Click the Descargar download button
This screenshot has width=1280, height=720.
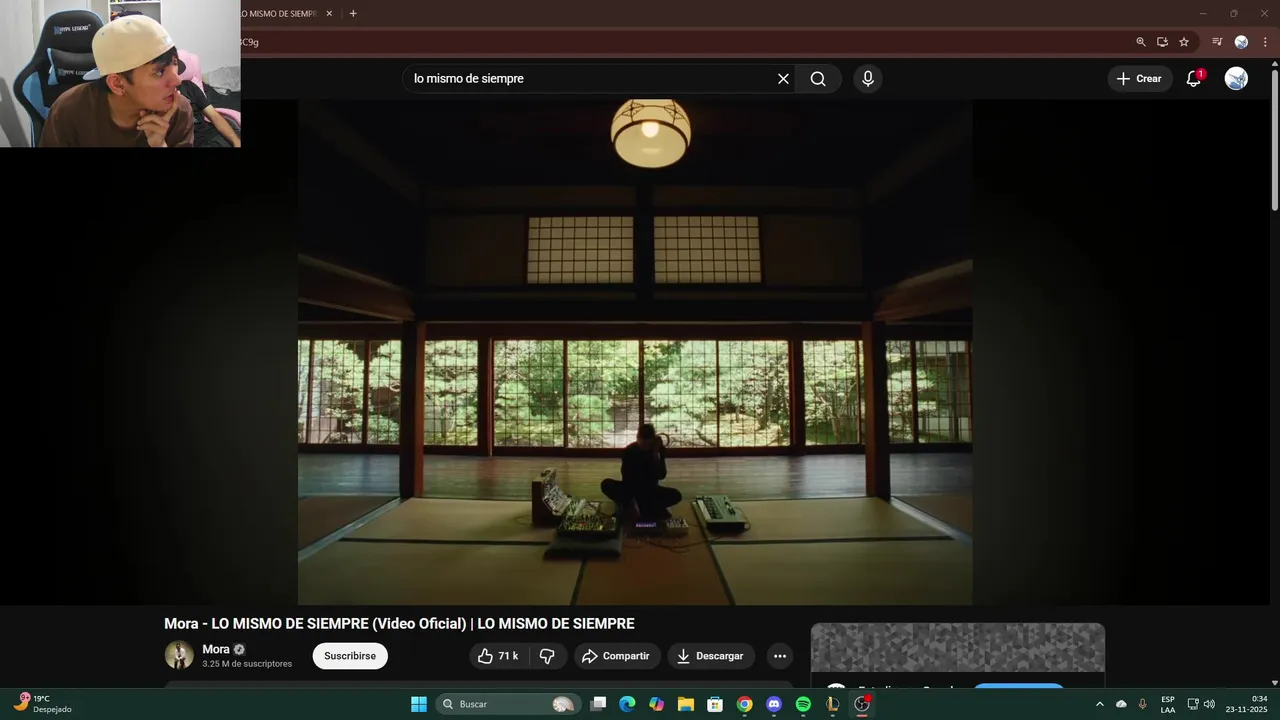[x=711, y=656]
